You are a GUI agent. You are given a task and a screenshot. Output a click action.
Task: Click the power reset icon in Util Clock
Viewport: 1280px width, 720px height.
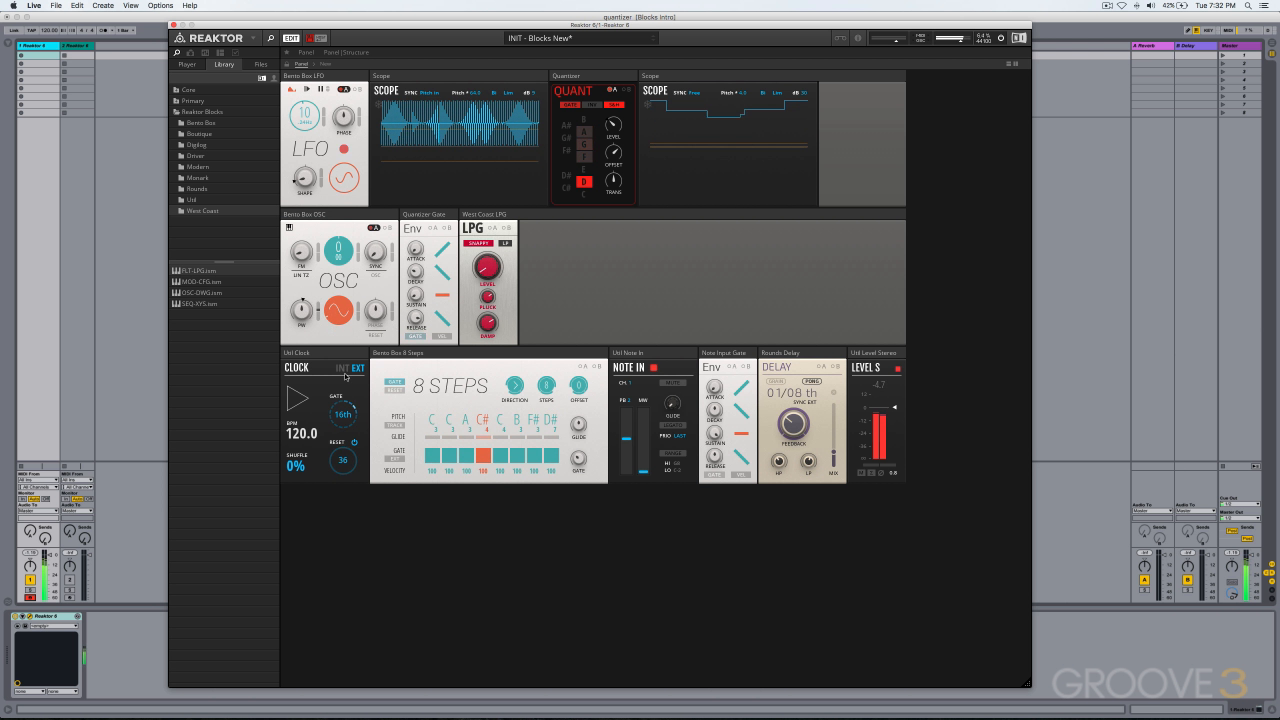(354, 442)
